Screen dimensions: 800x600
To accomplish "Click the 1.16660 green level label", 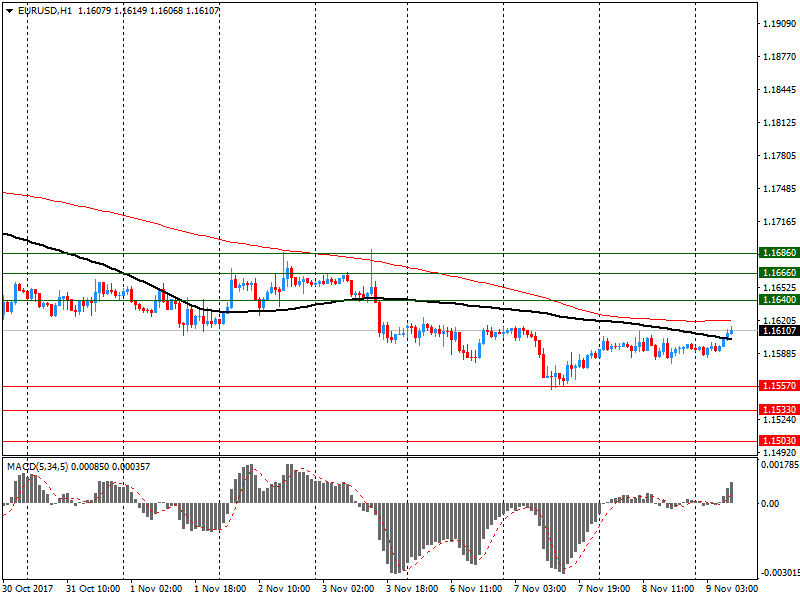I will tap(779, 273).
